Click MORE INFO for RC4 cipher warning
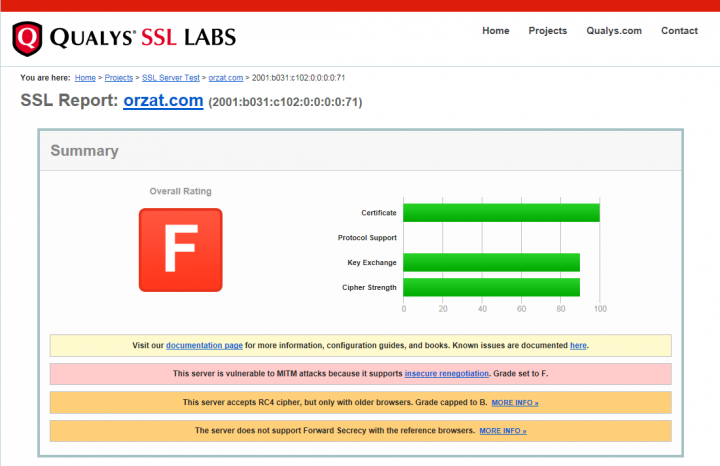Viewport: 720px width, 466px height. (515, 403)
